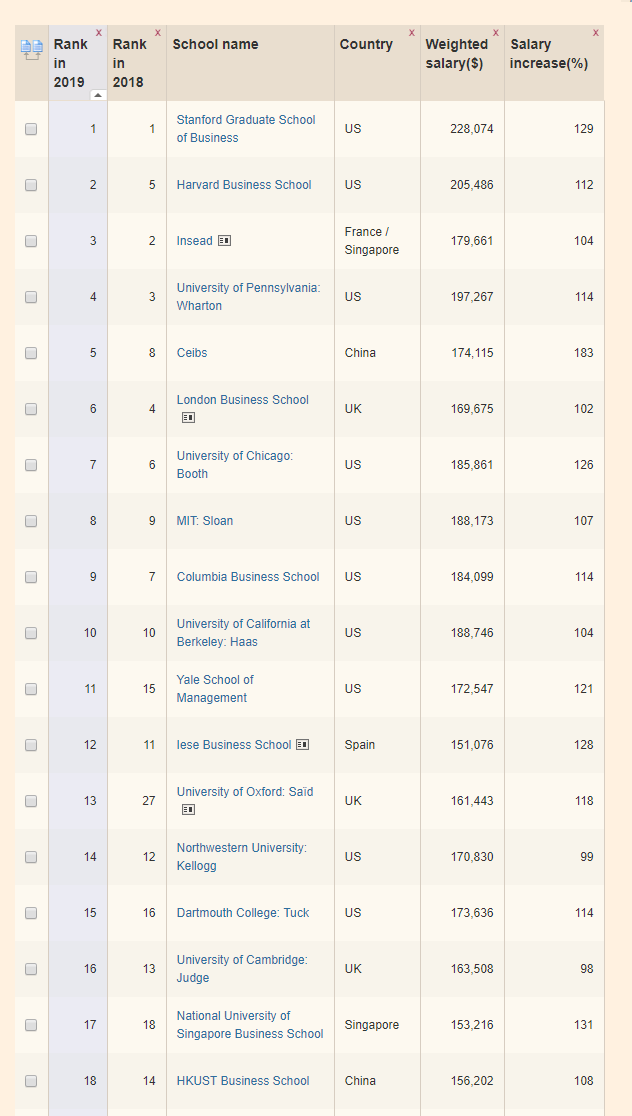632x1116 pixels.
Task: Tick the Cambridge Judge row checkbox
Action: 31,969
